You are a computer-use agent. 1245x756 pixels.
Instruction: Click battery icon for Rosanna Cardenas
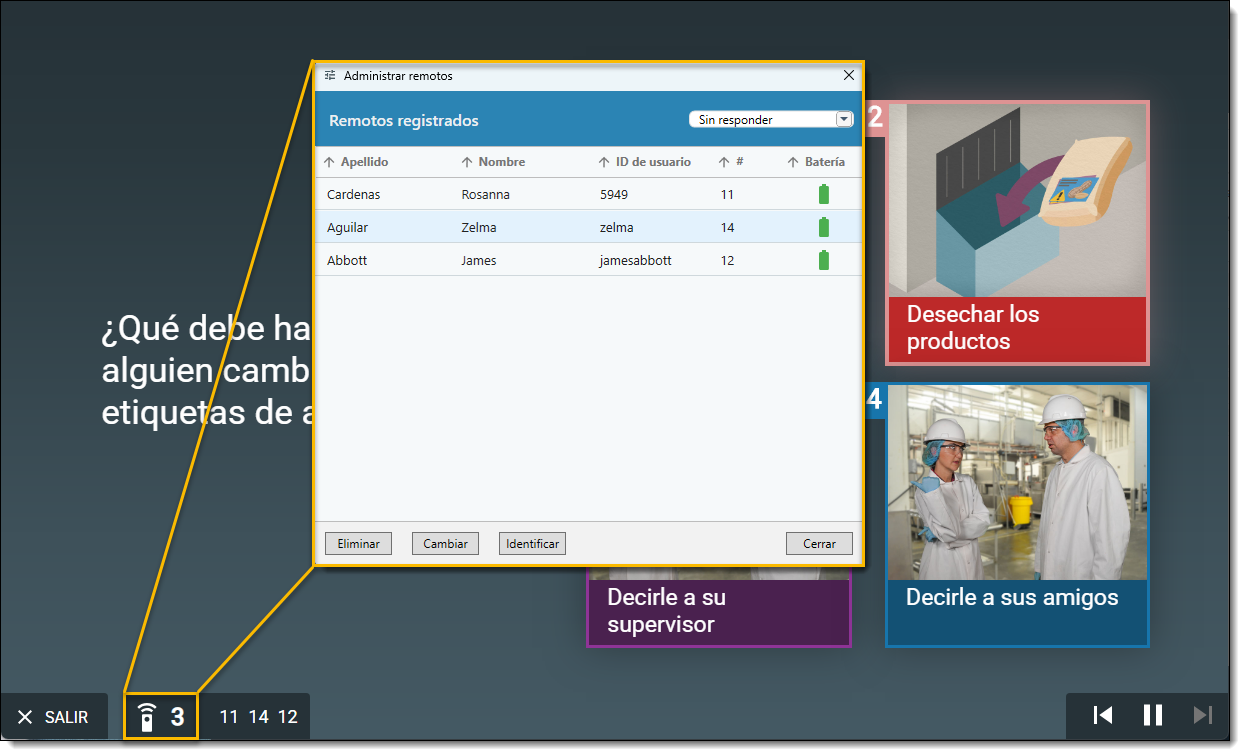coord(824,195)
